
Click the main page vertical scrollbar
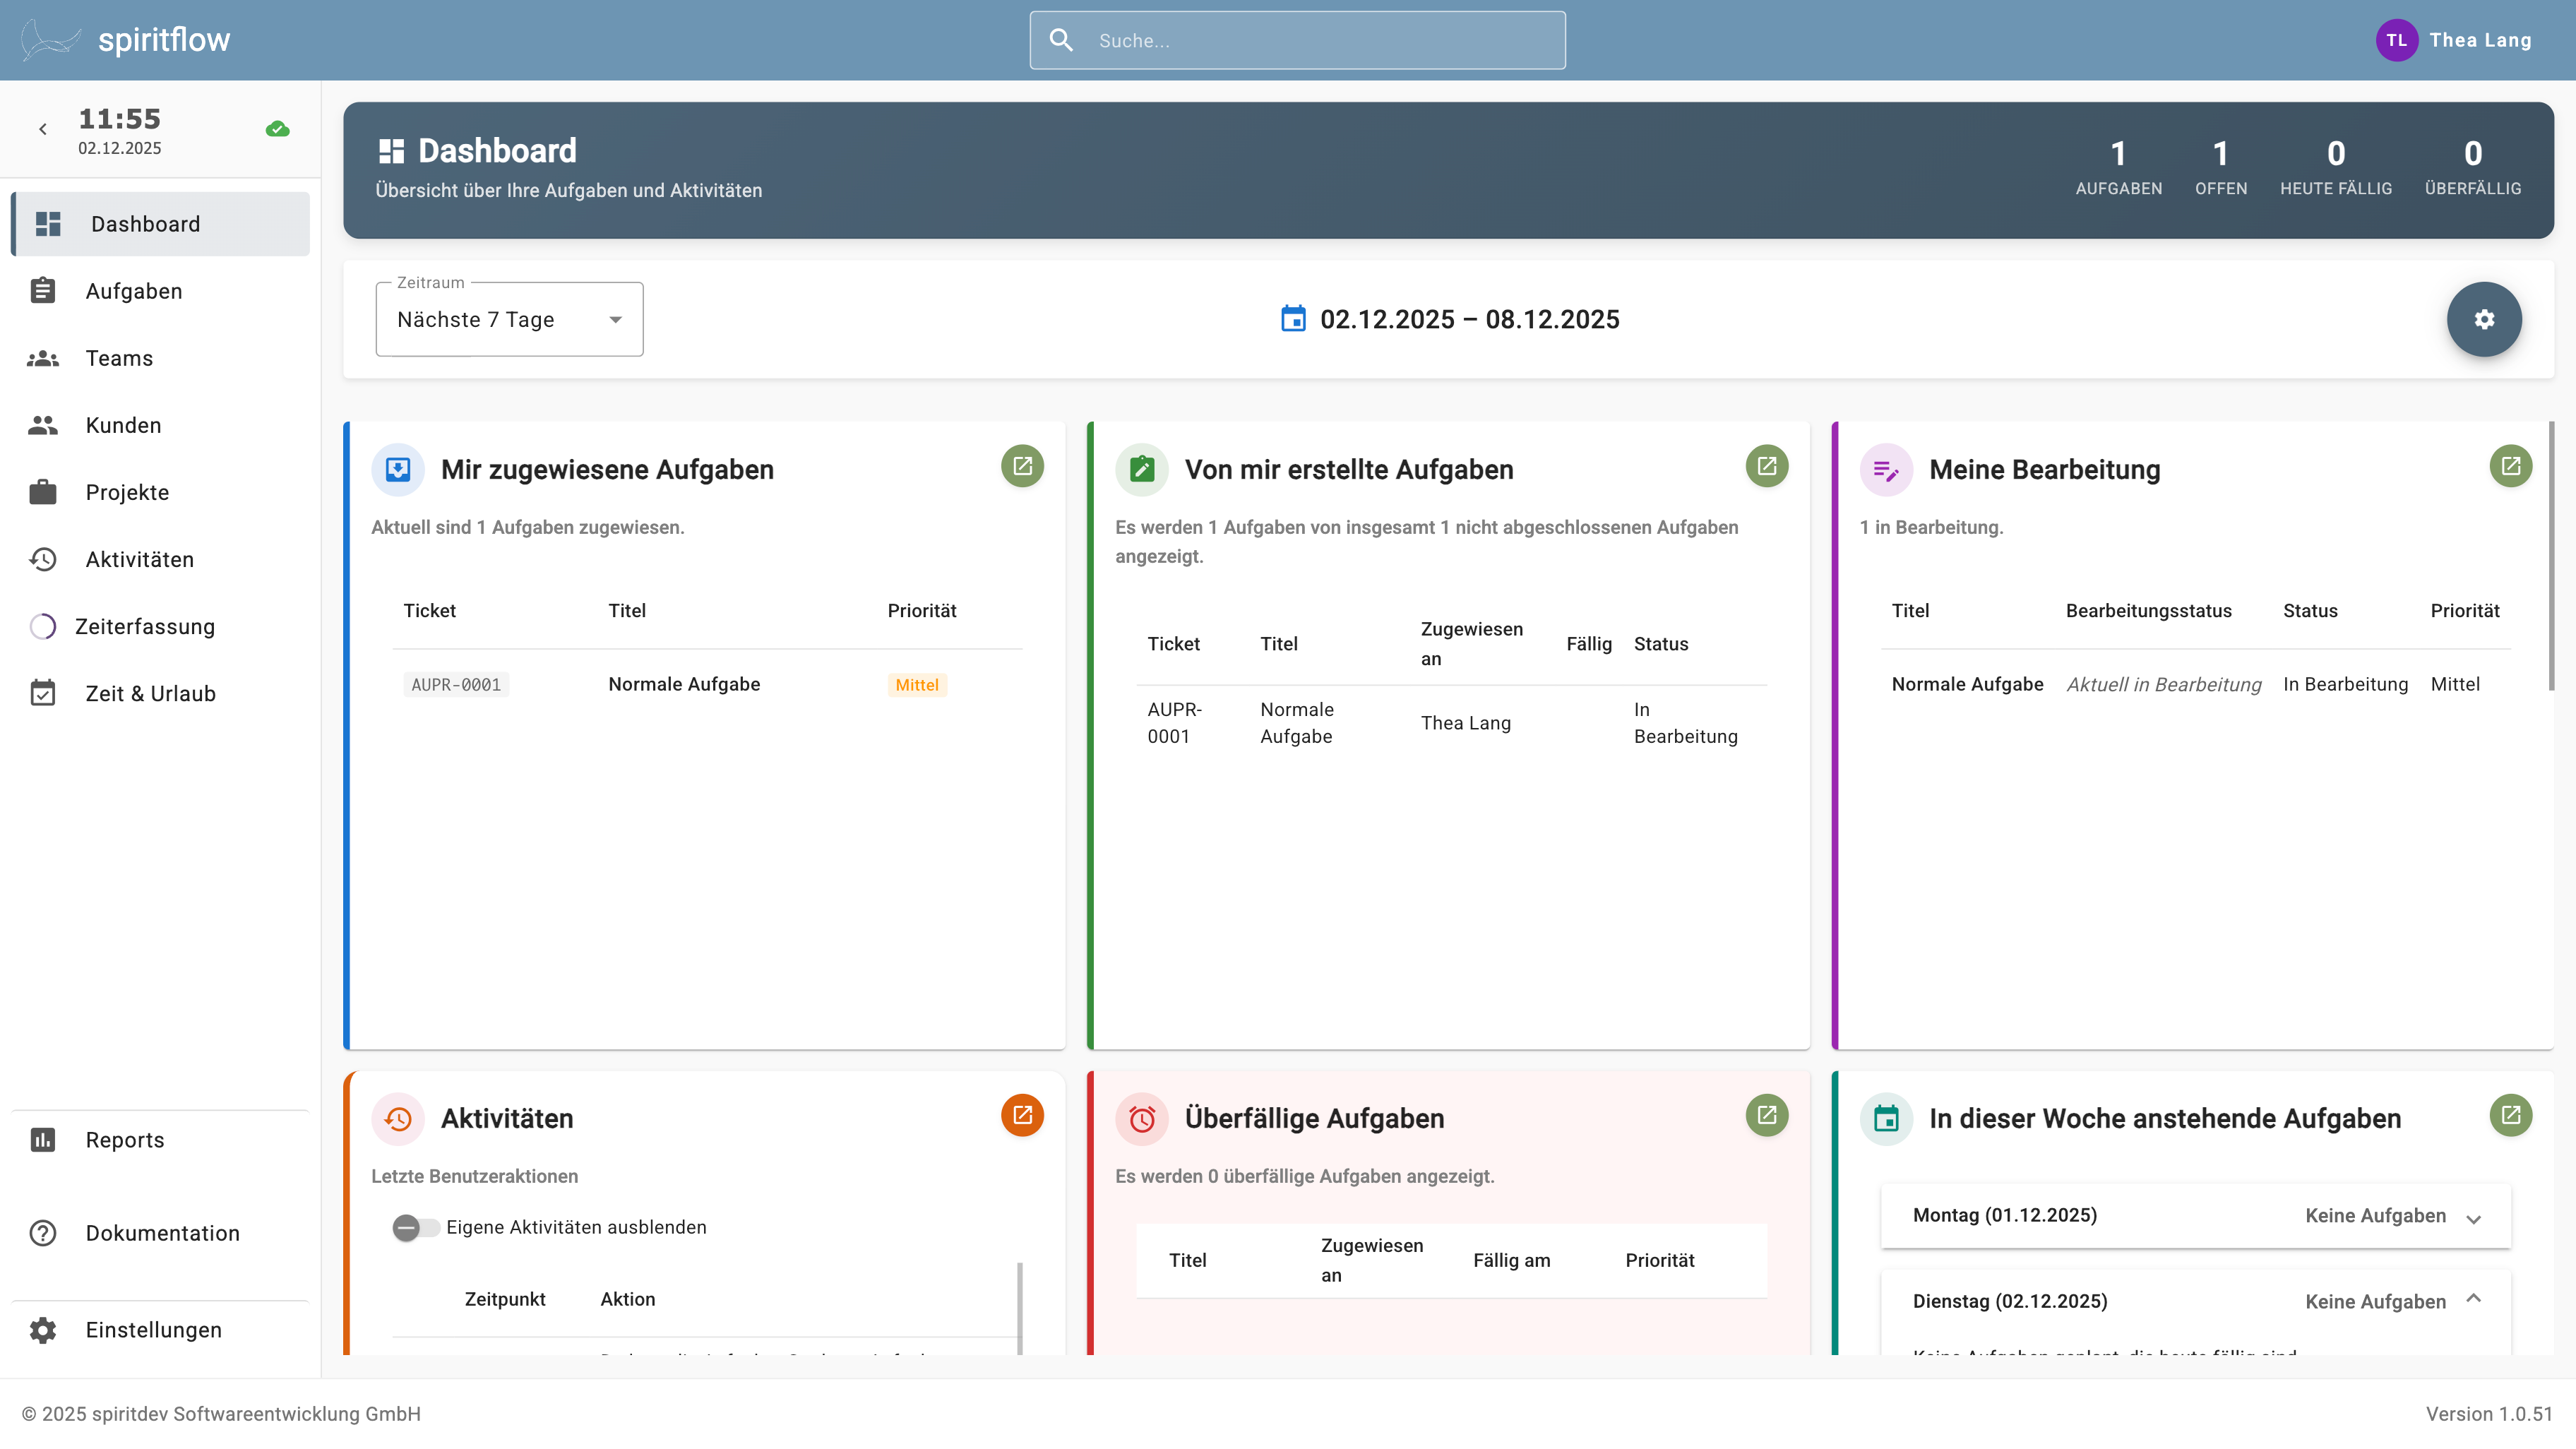tap(2551, 556)
